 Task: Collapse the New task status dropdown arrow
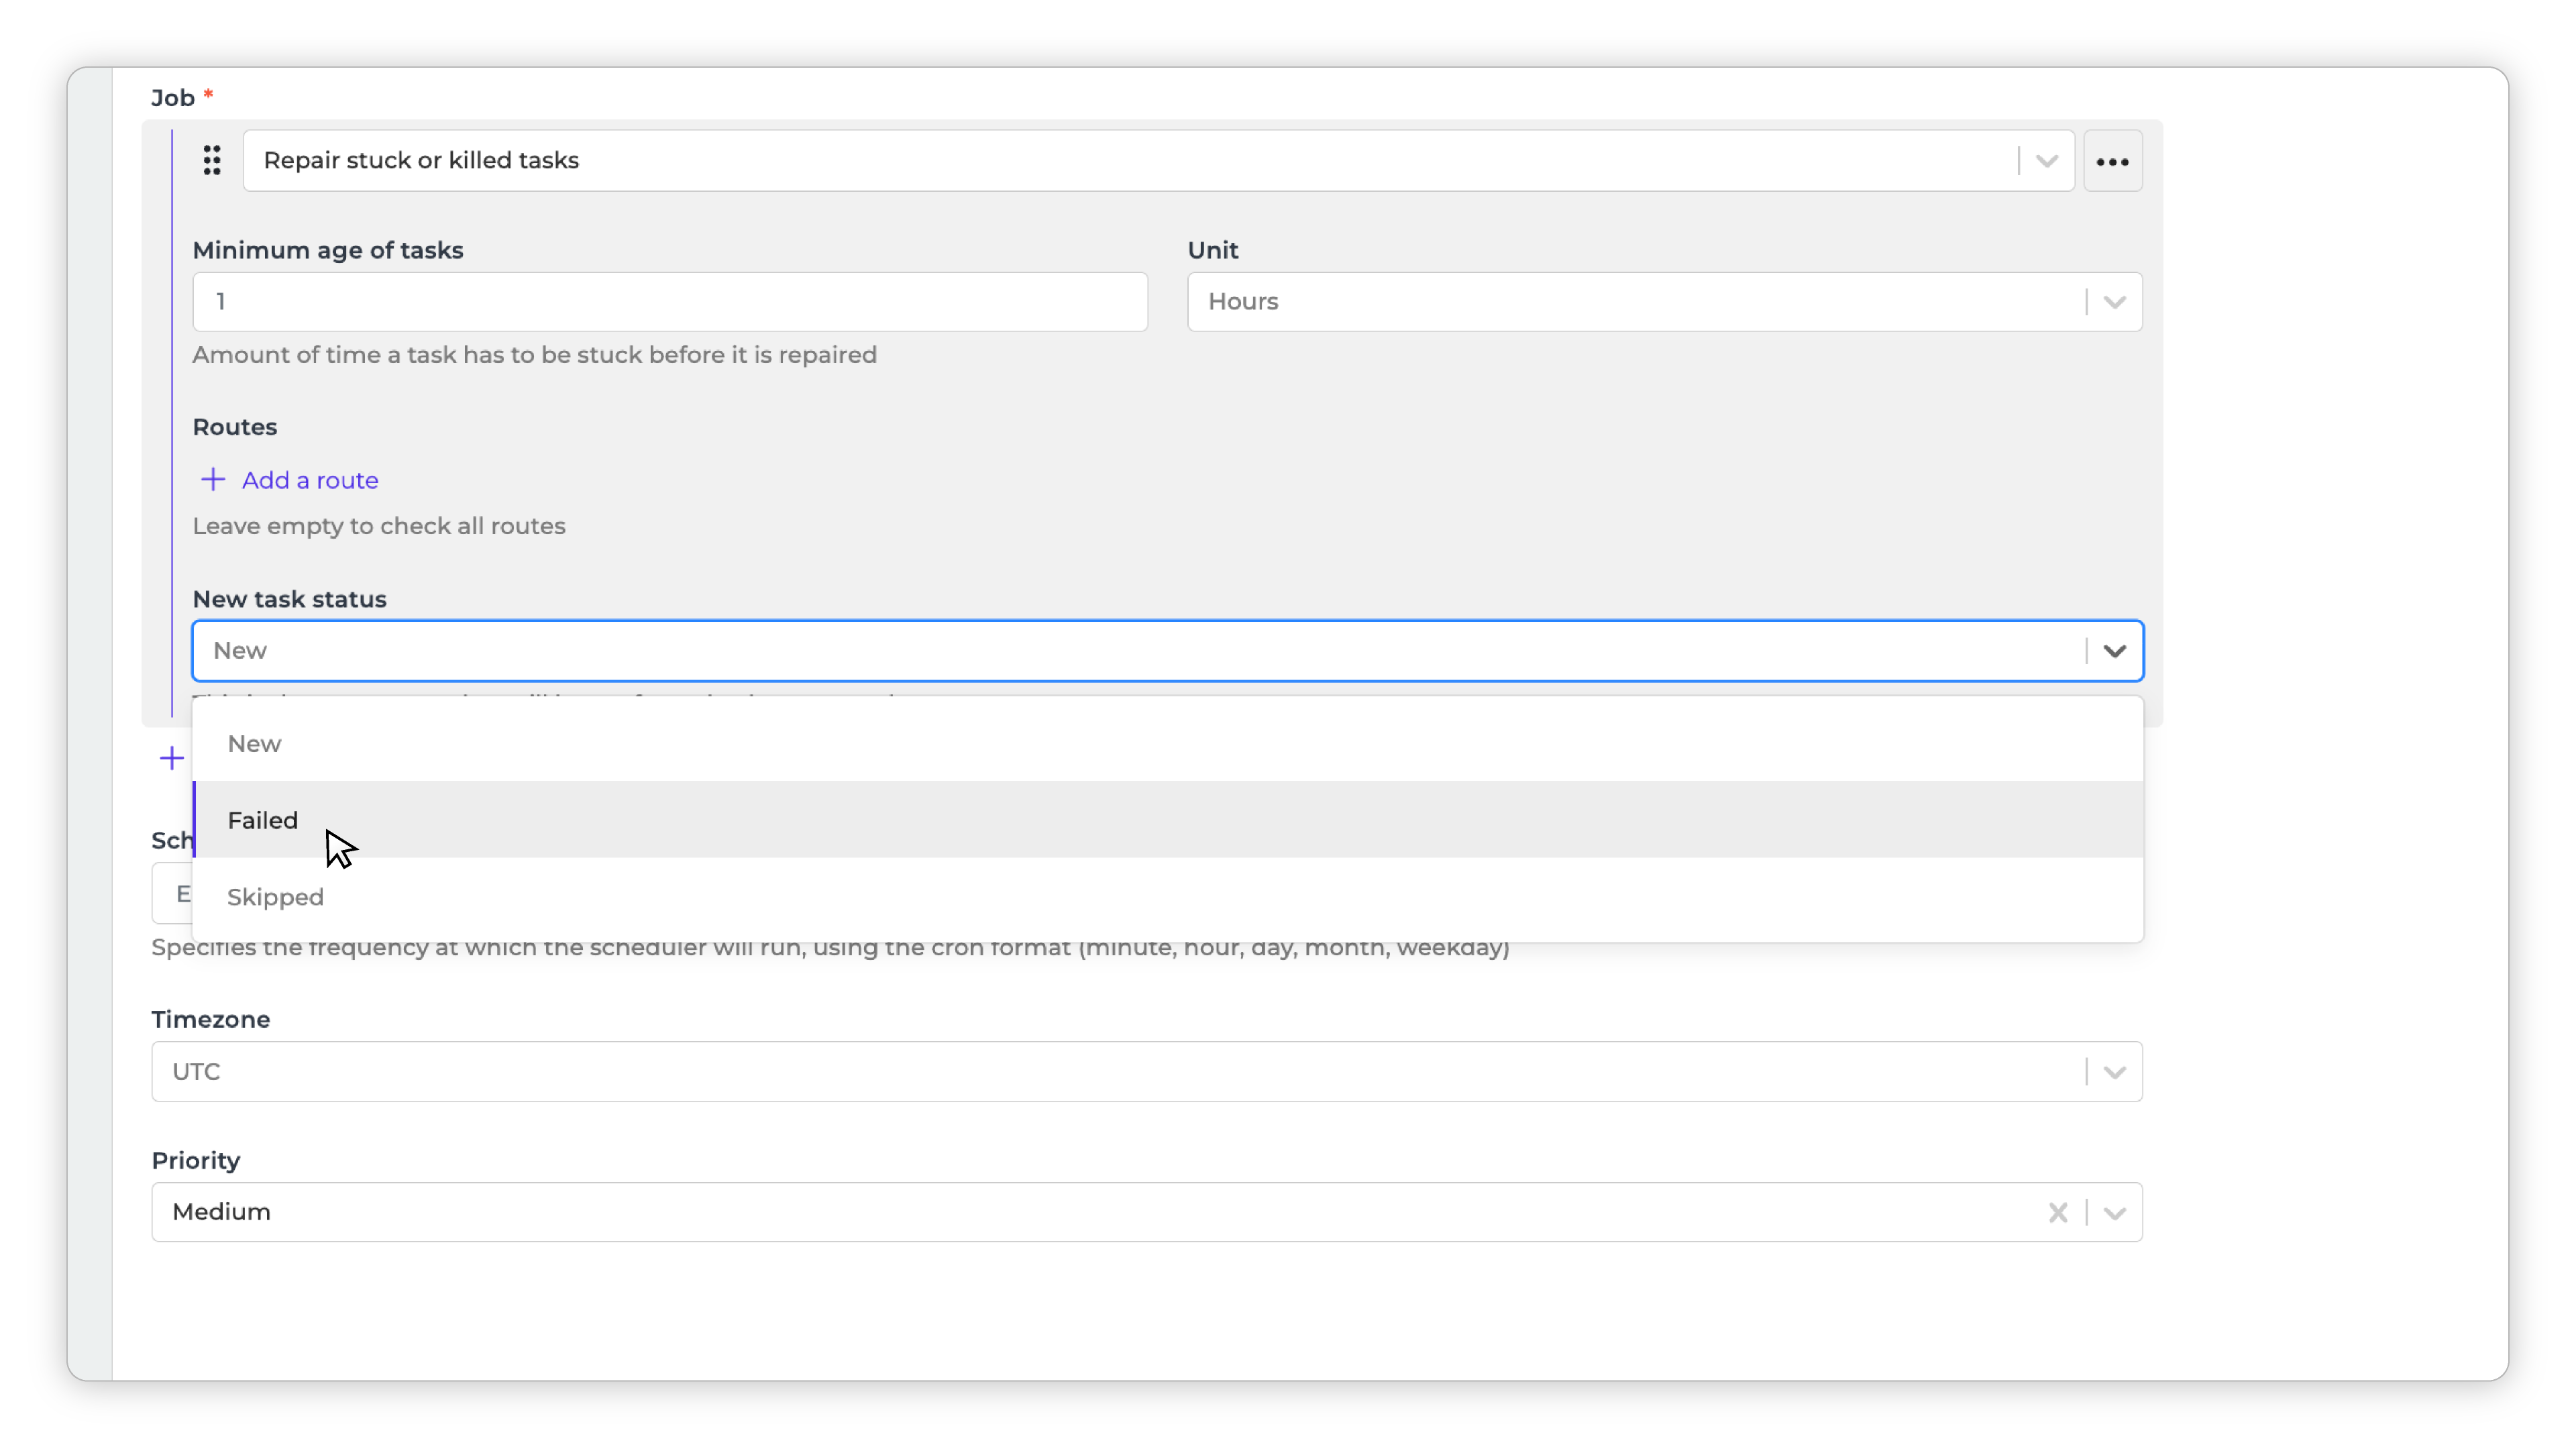[2114, 651]
